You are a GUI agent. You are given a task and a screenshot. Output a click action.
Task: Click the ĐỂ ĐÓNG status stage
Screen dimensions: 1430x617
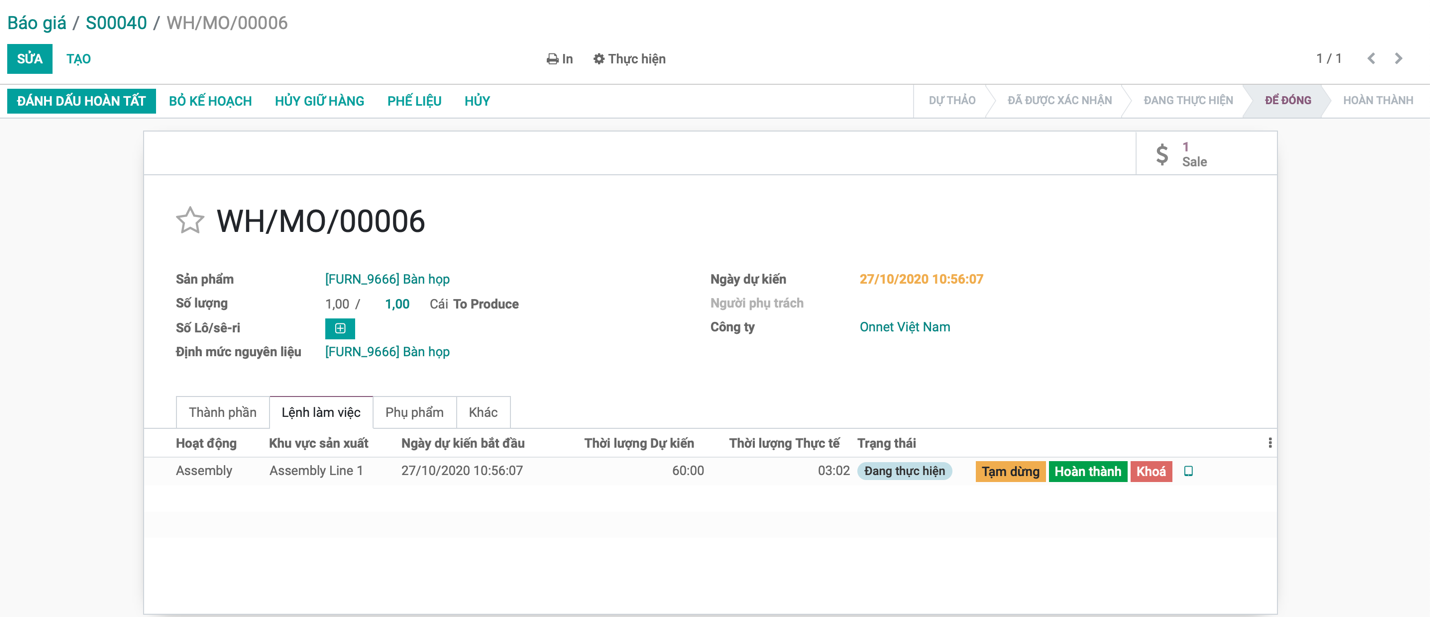point(1287,101)
